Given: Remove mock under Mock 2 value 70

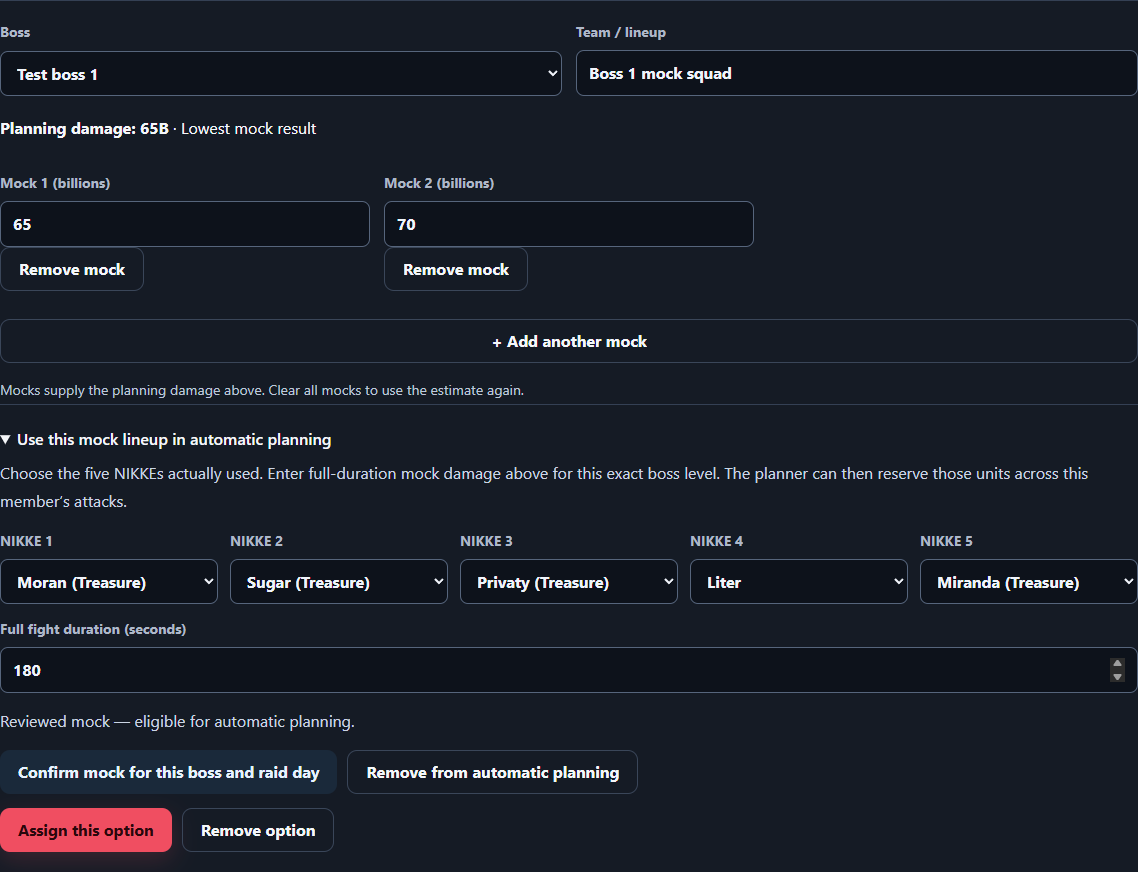Looking at the screenshot, I should pos(456,269).
